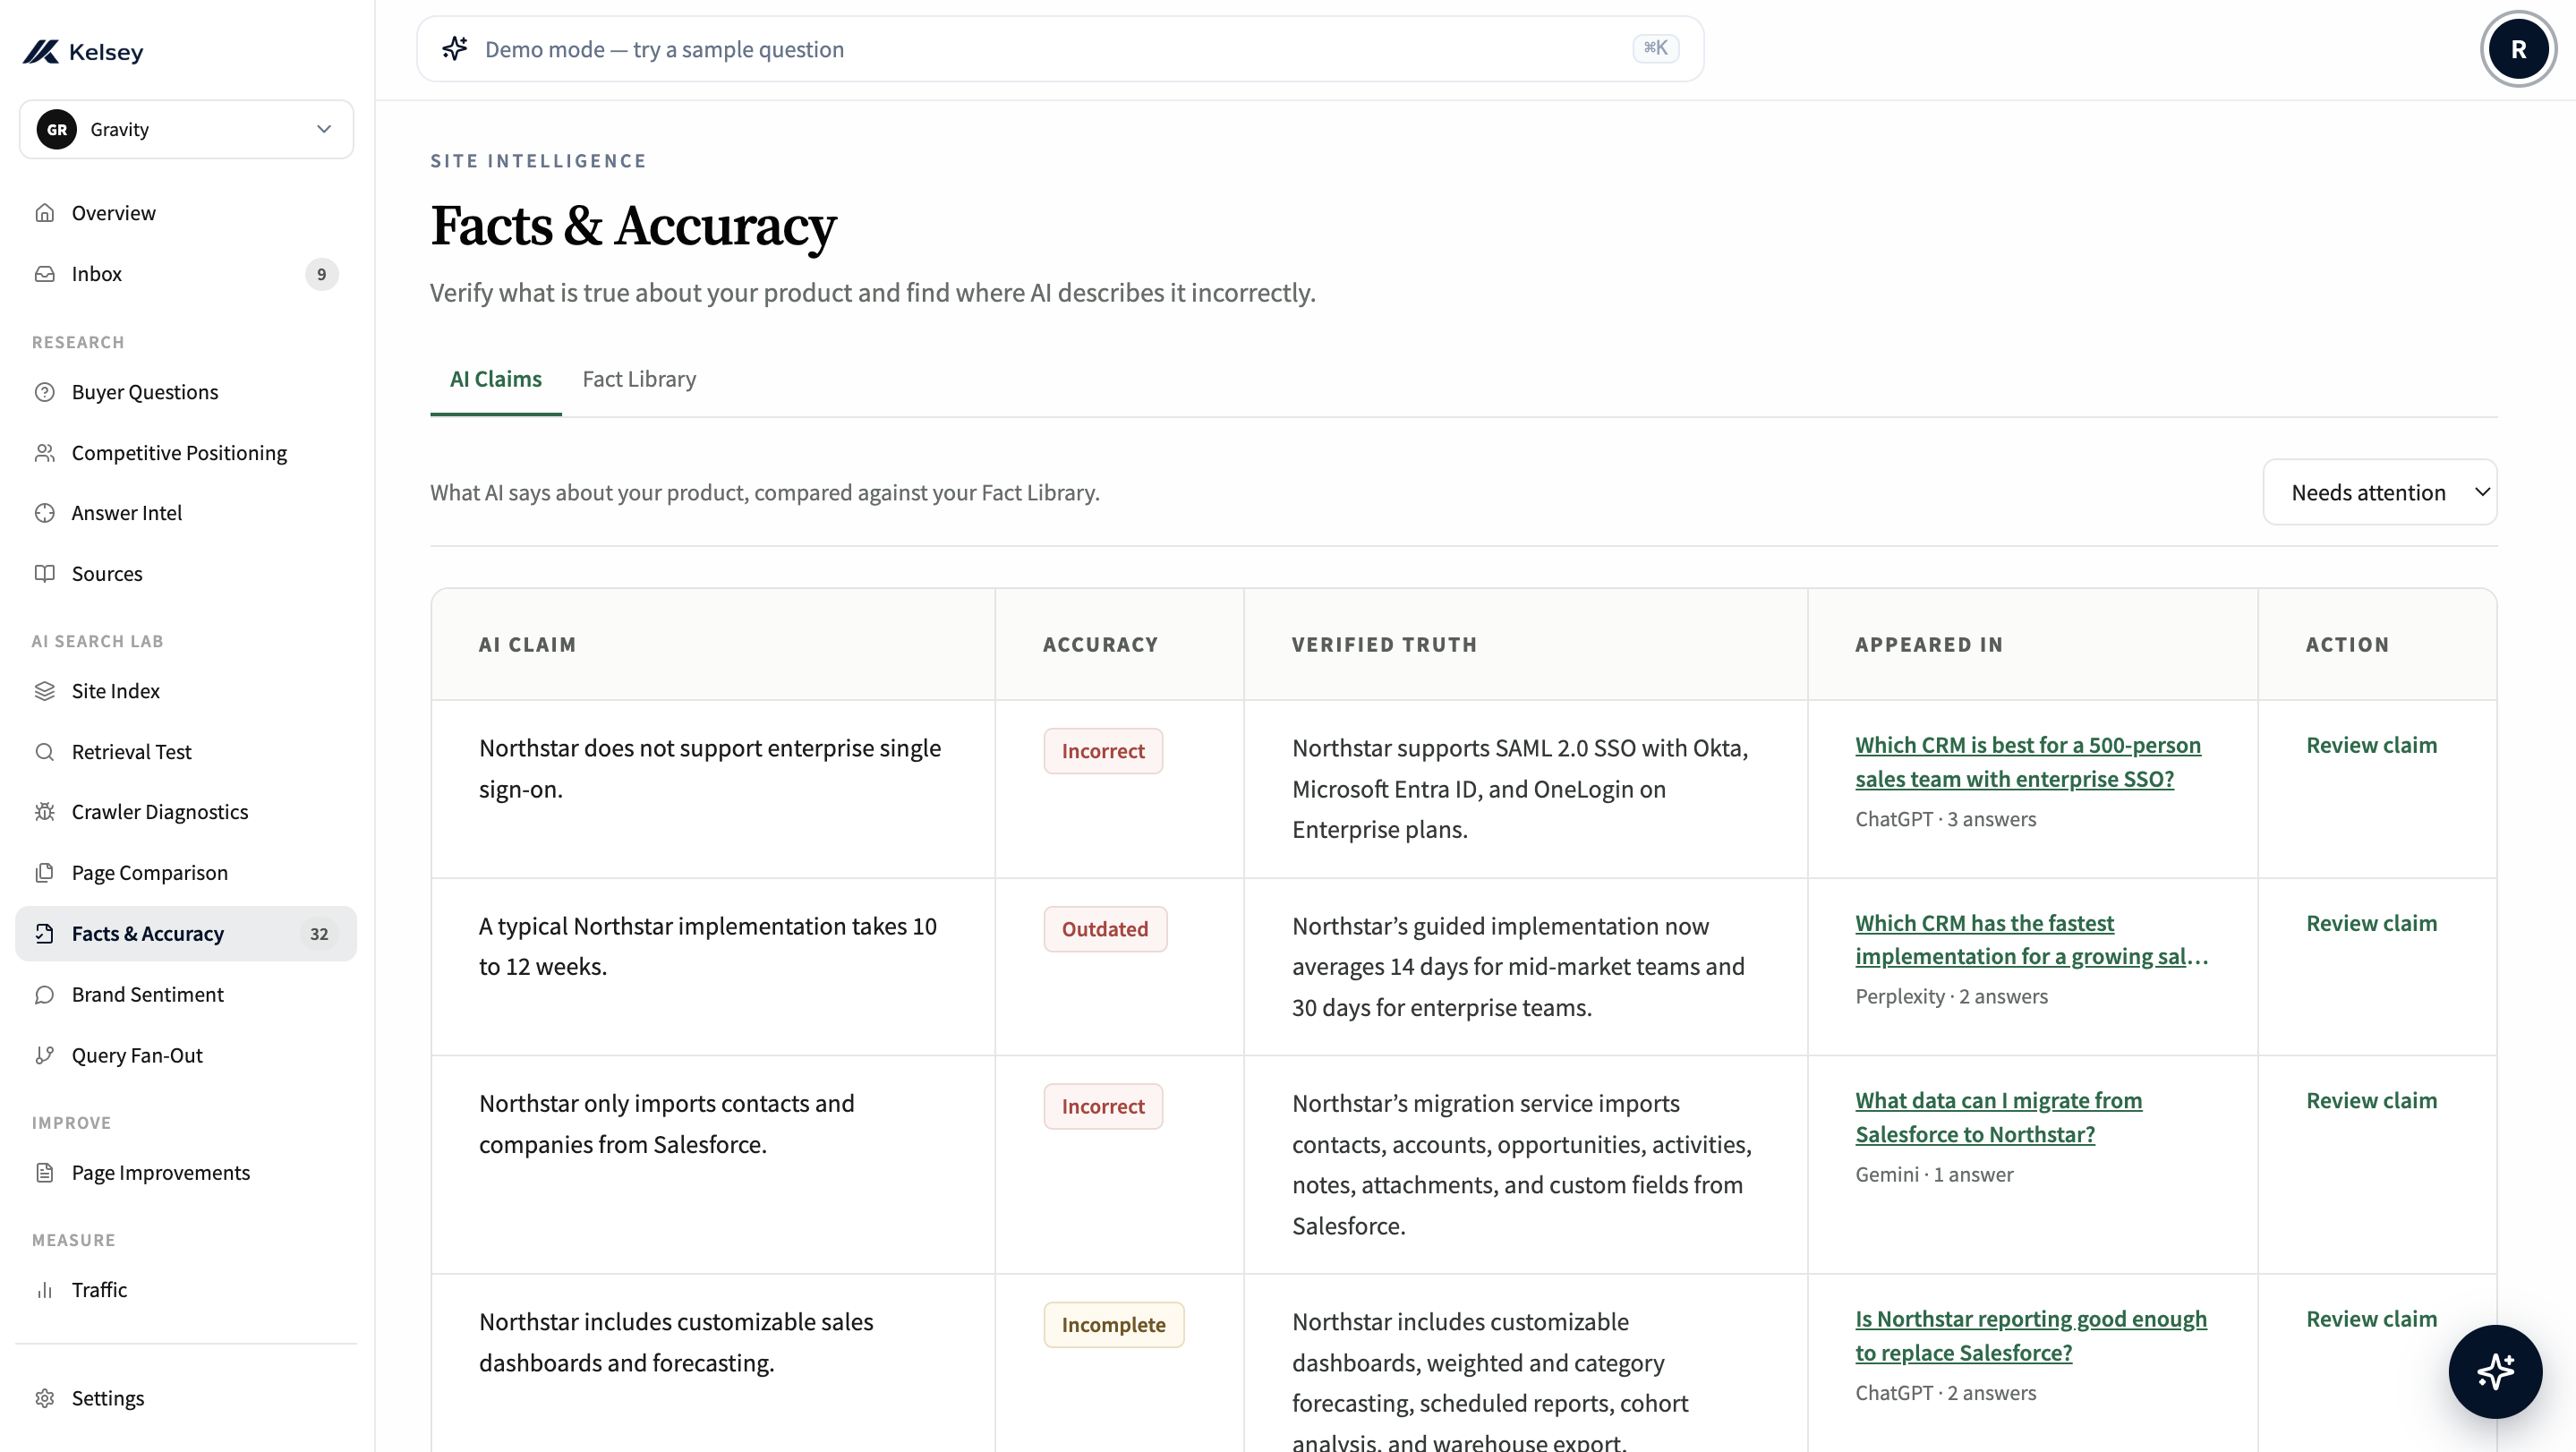Switch to the AI Claims tab
2576x1452 pixels.
tap(496, 379)
